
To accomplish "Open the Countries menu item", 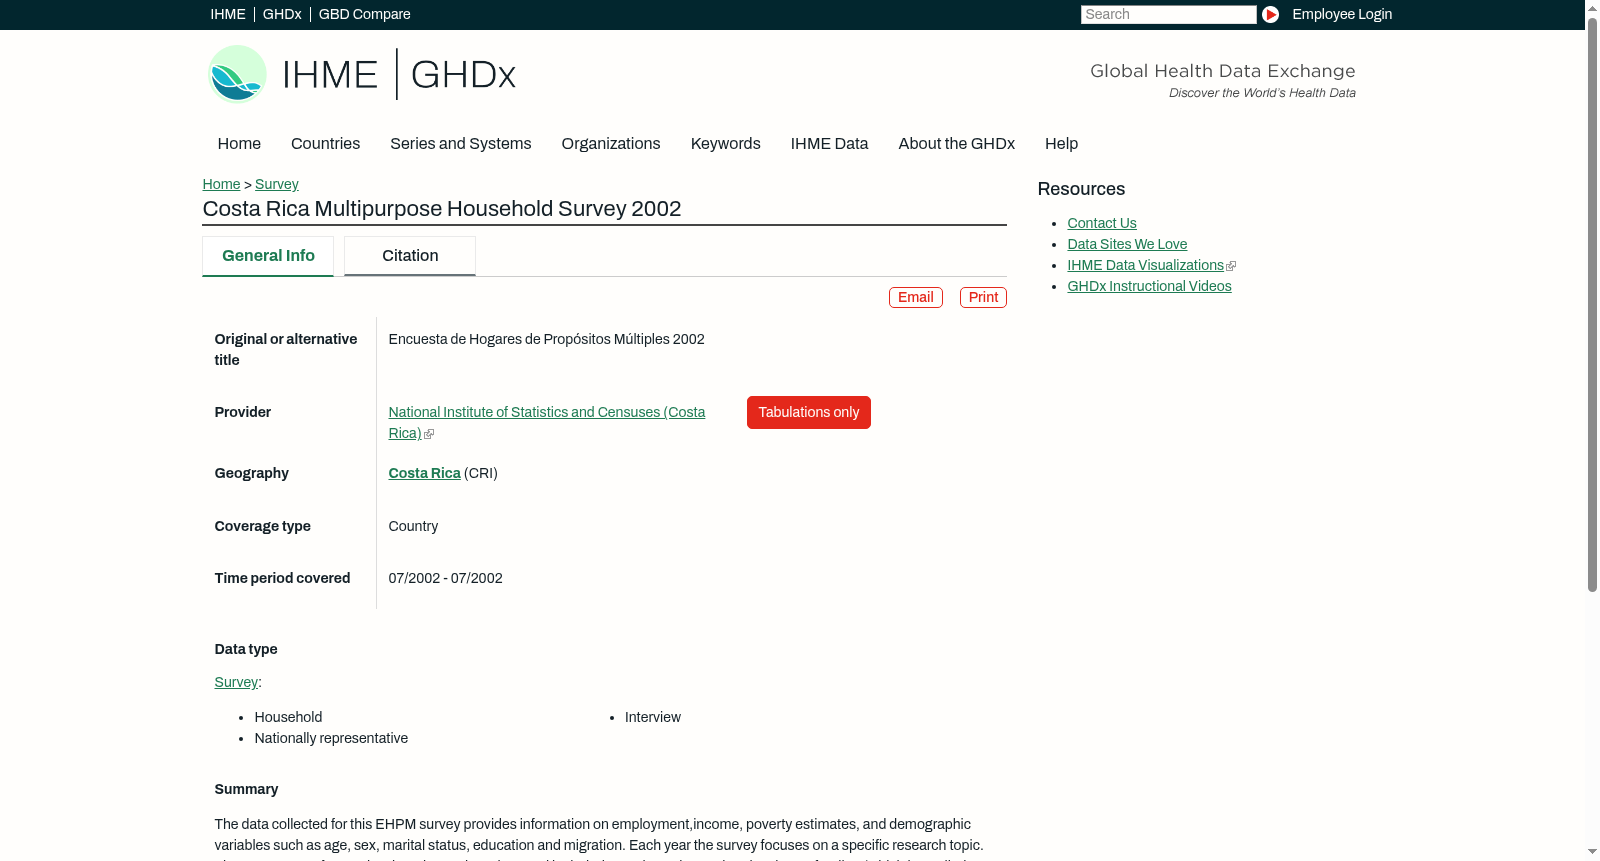I will 325,144.
